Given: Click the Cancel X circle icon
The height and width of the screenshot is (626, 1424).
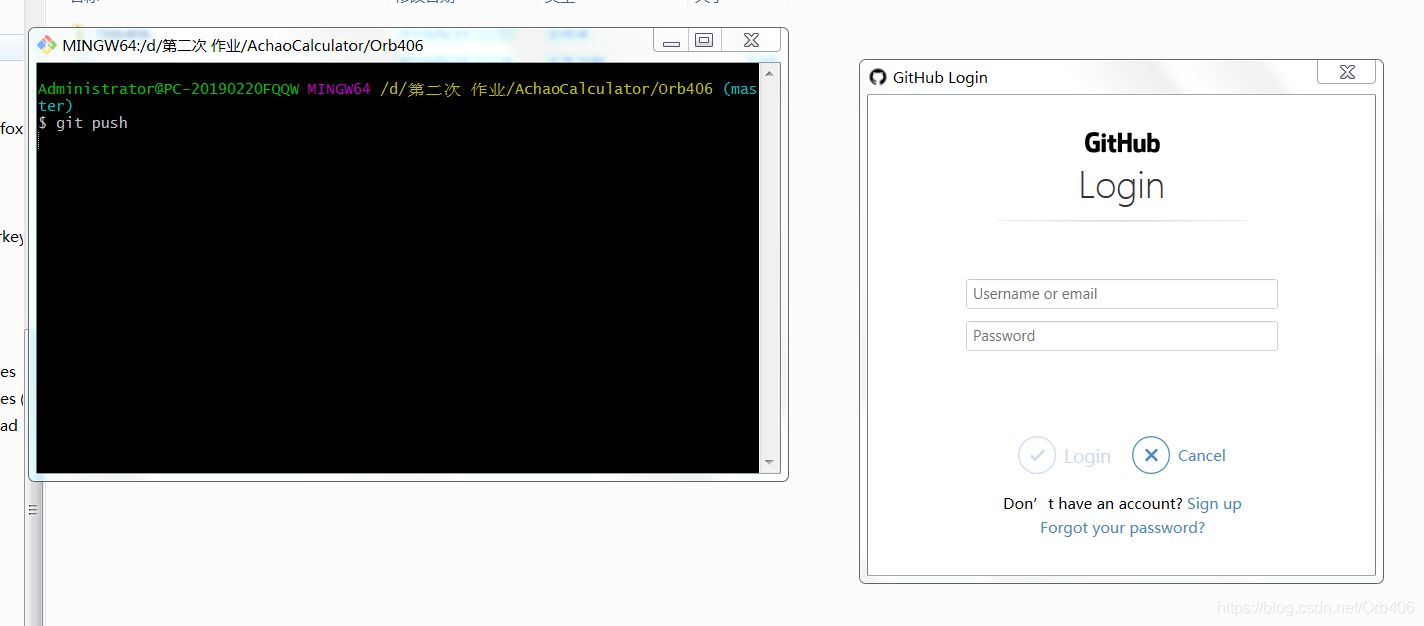Looking at the screenshot, I should pyautogui.click(x=1151, y=455).
